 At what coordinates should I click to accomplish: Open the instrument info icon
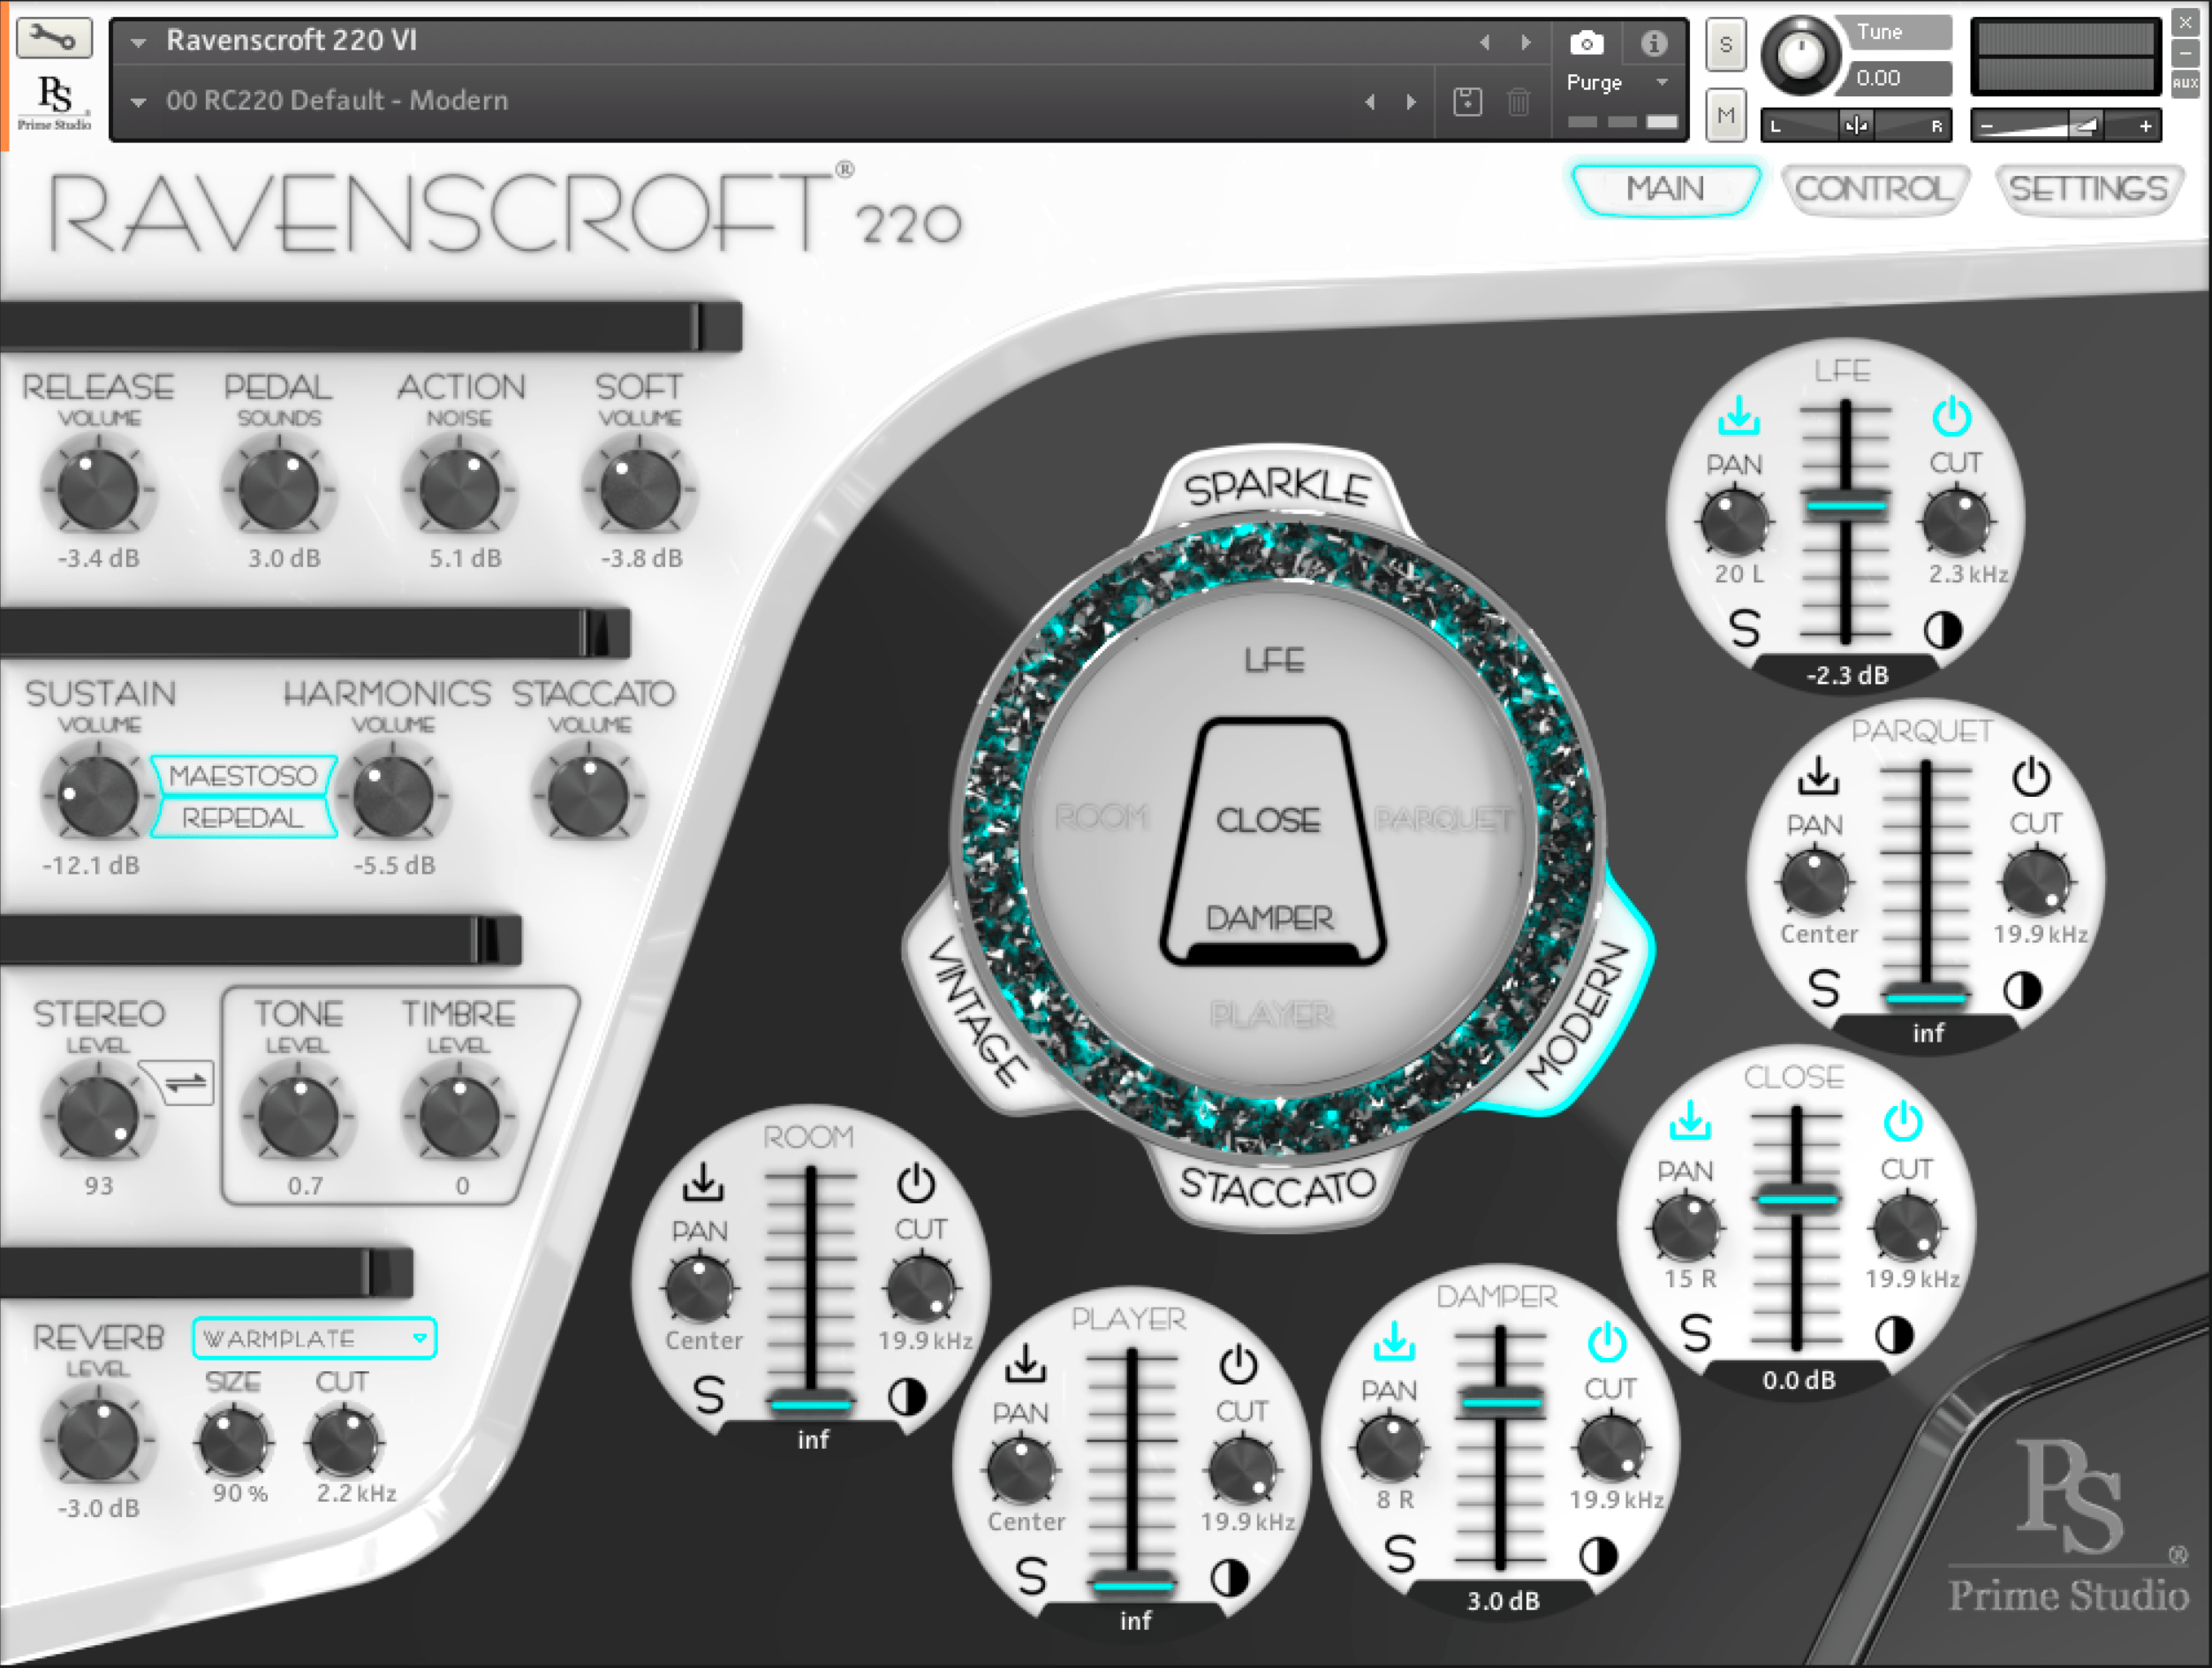[1654, 43]
